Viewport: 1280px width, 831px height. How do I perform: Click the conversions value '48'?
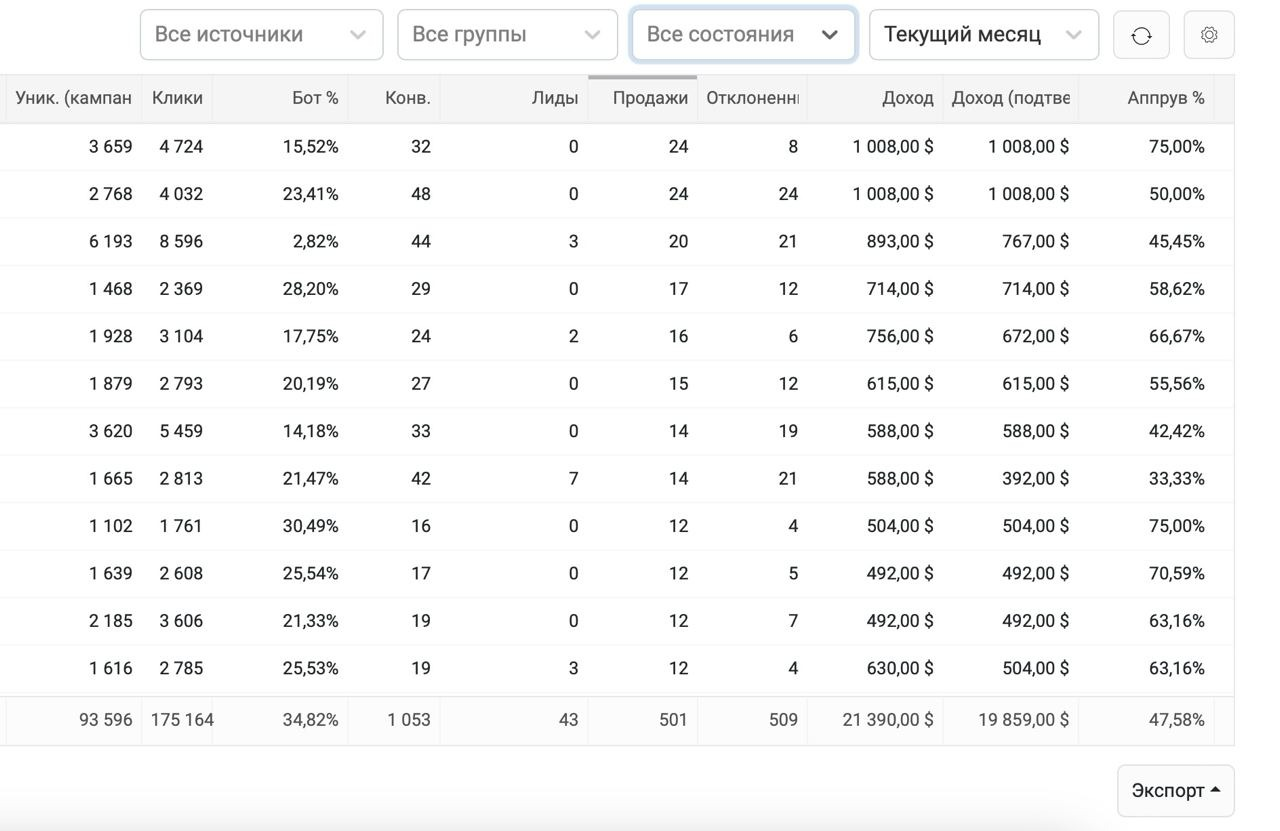coord(421,194)
